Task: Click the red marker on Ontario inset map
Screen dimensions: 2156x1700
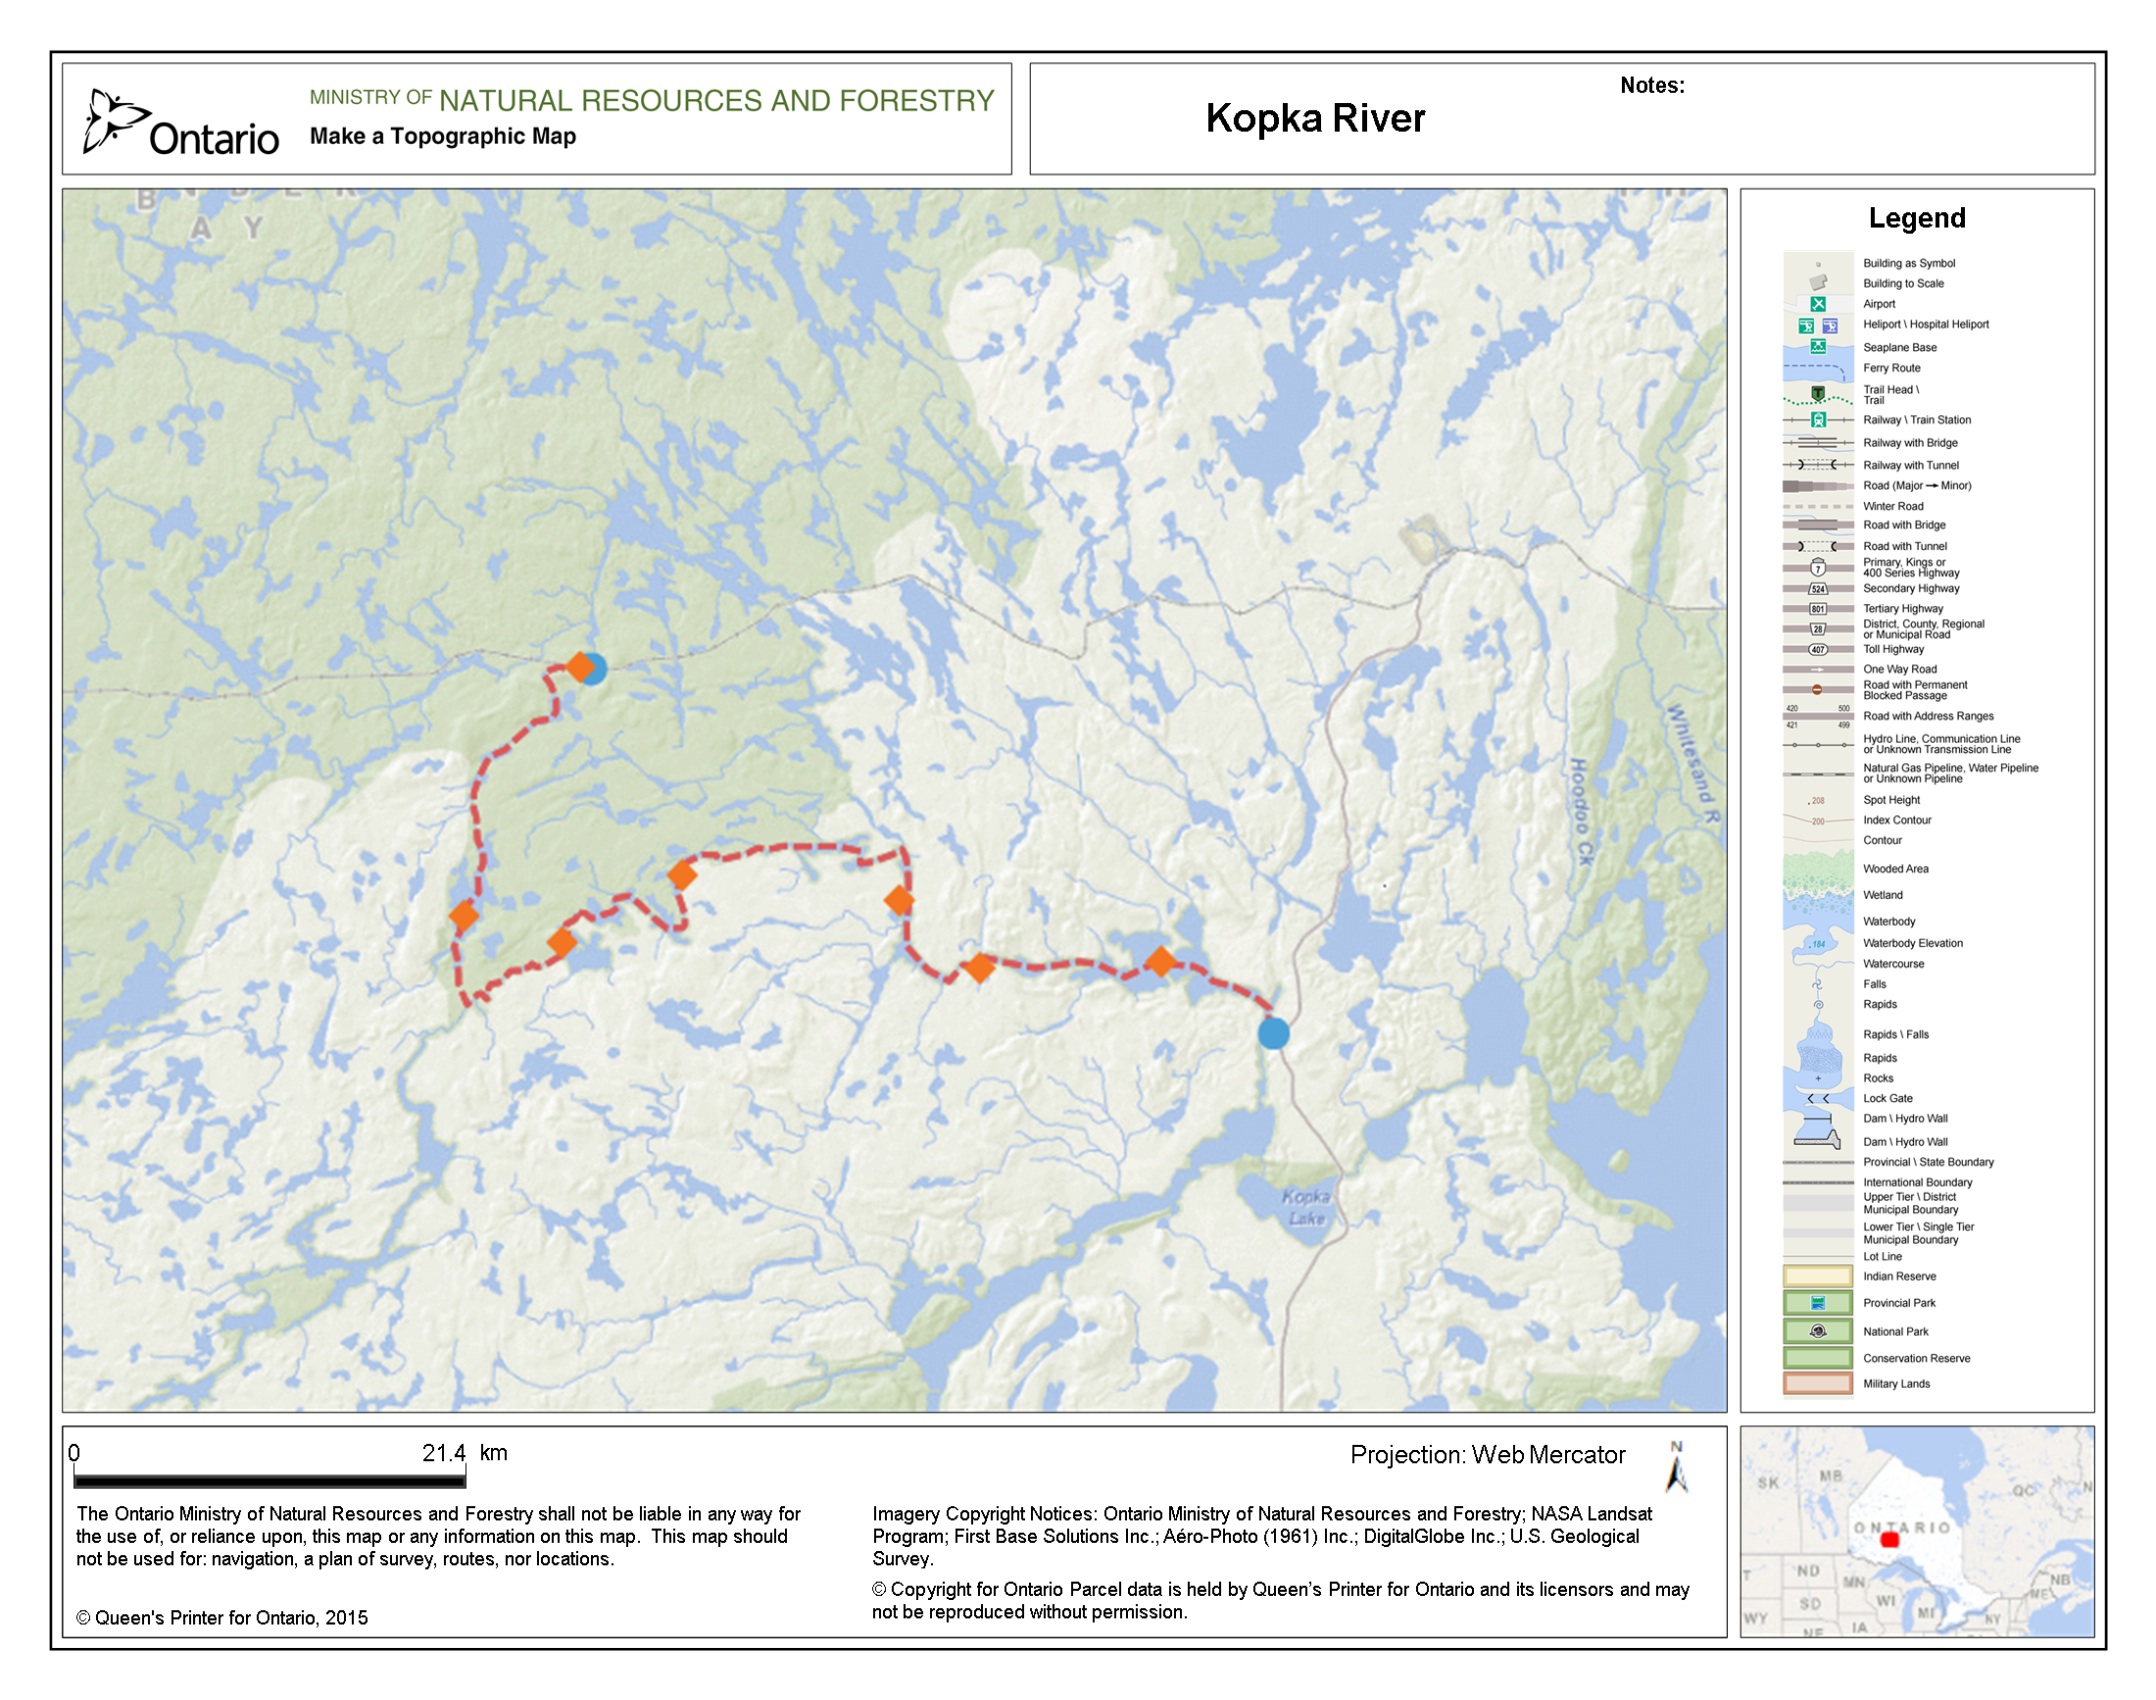Action: [1888, 1540]
